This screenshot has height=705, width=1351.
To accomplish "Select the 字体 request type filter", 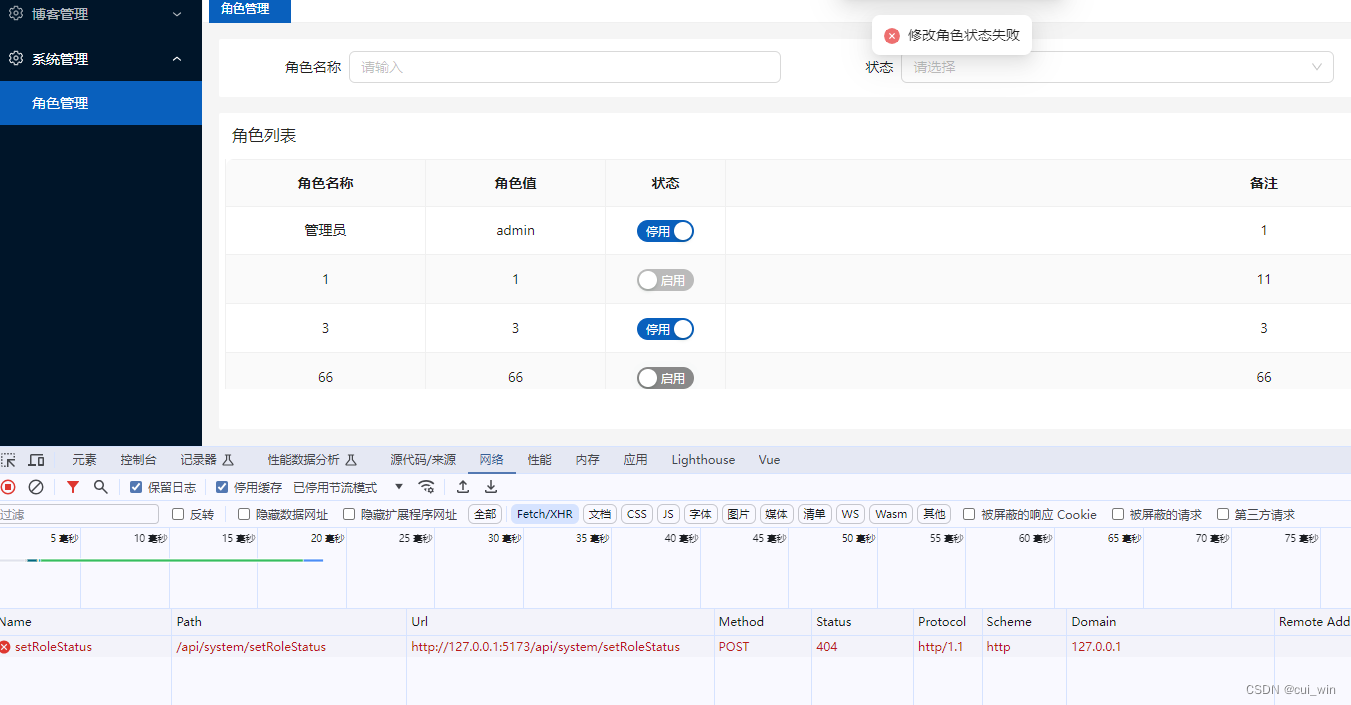I will tap(701, 514).
